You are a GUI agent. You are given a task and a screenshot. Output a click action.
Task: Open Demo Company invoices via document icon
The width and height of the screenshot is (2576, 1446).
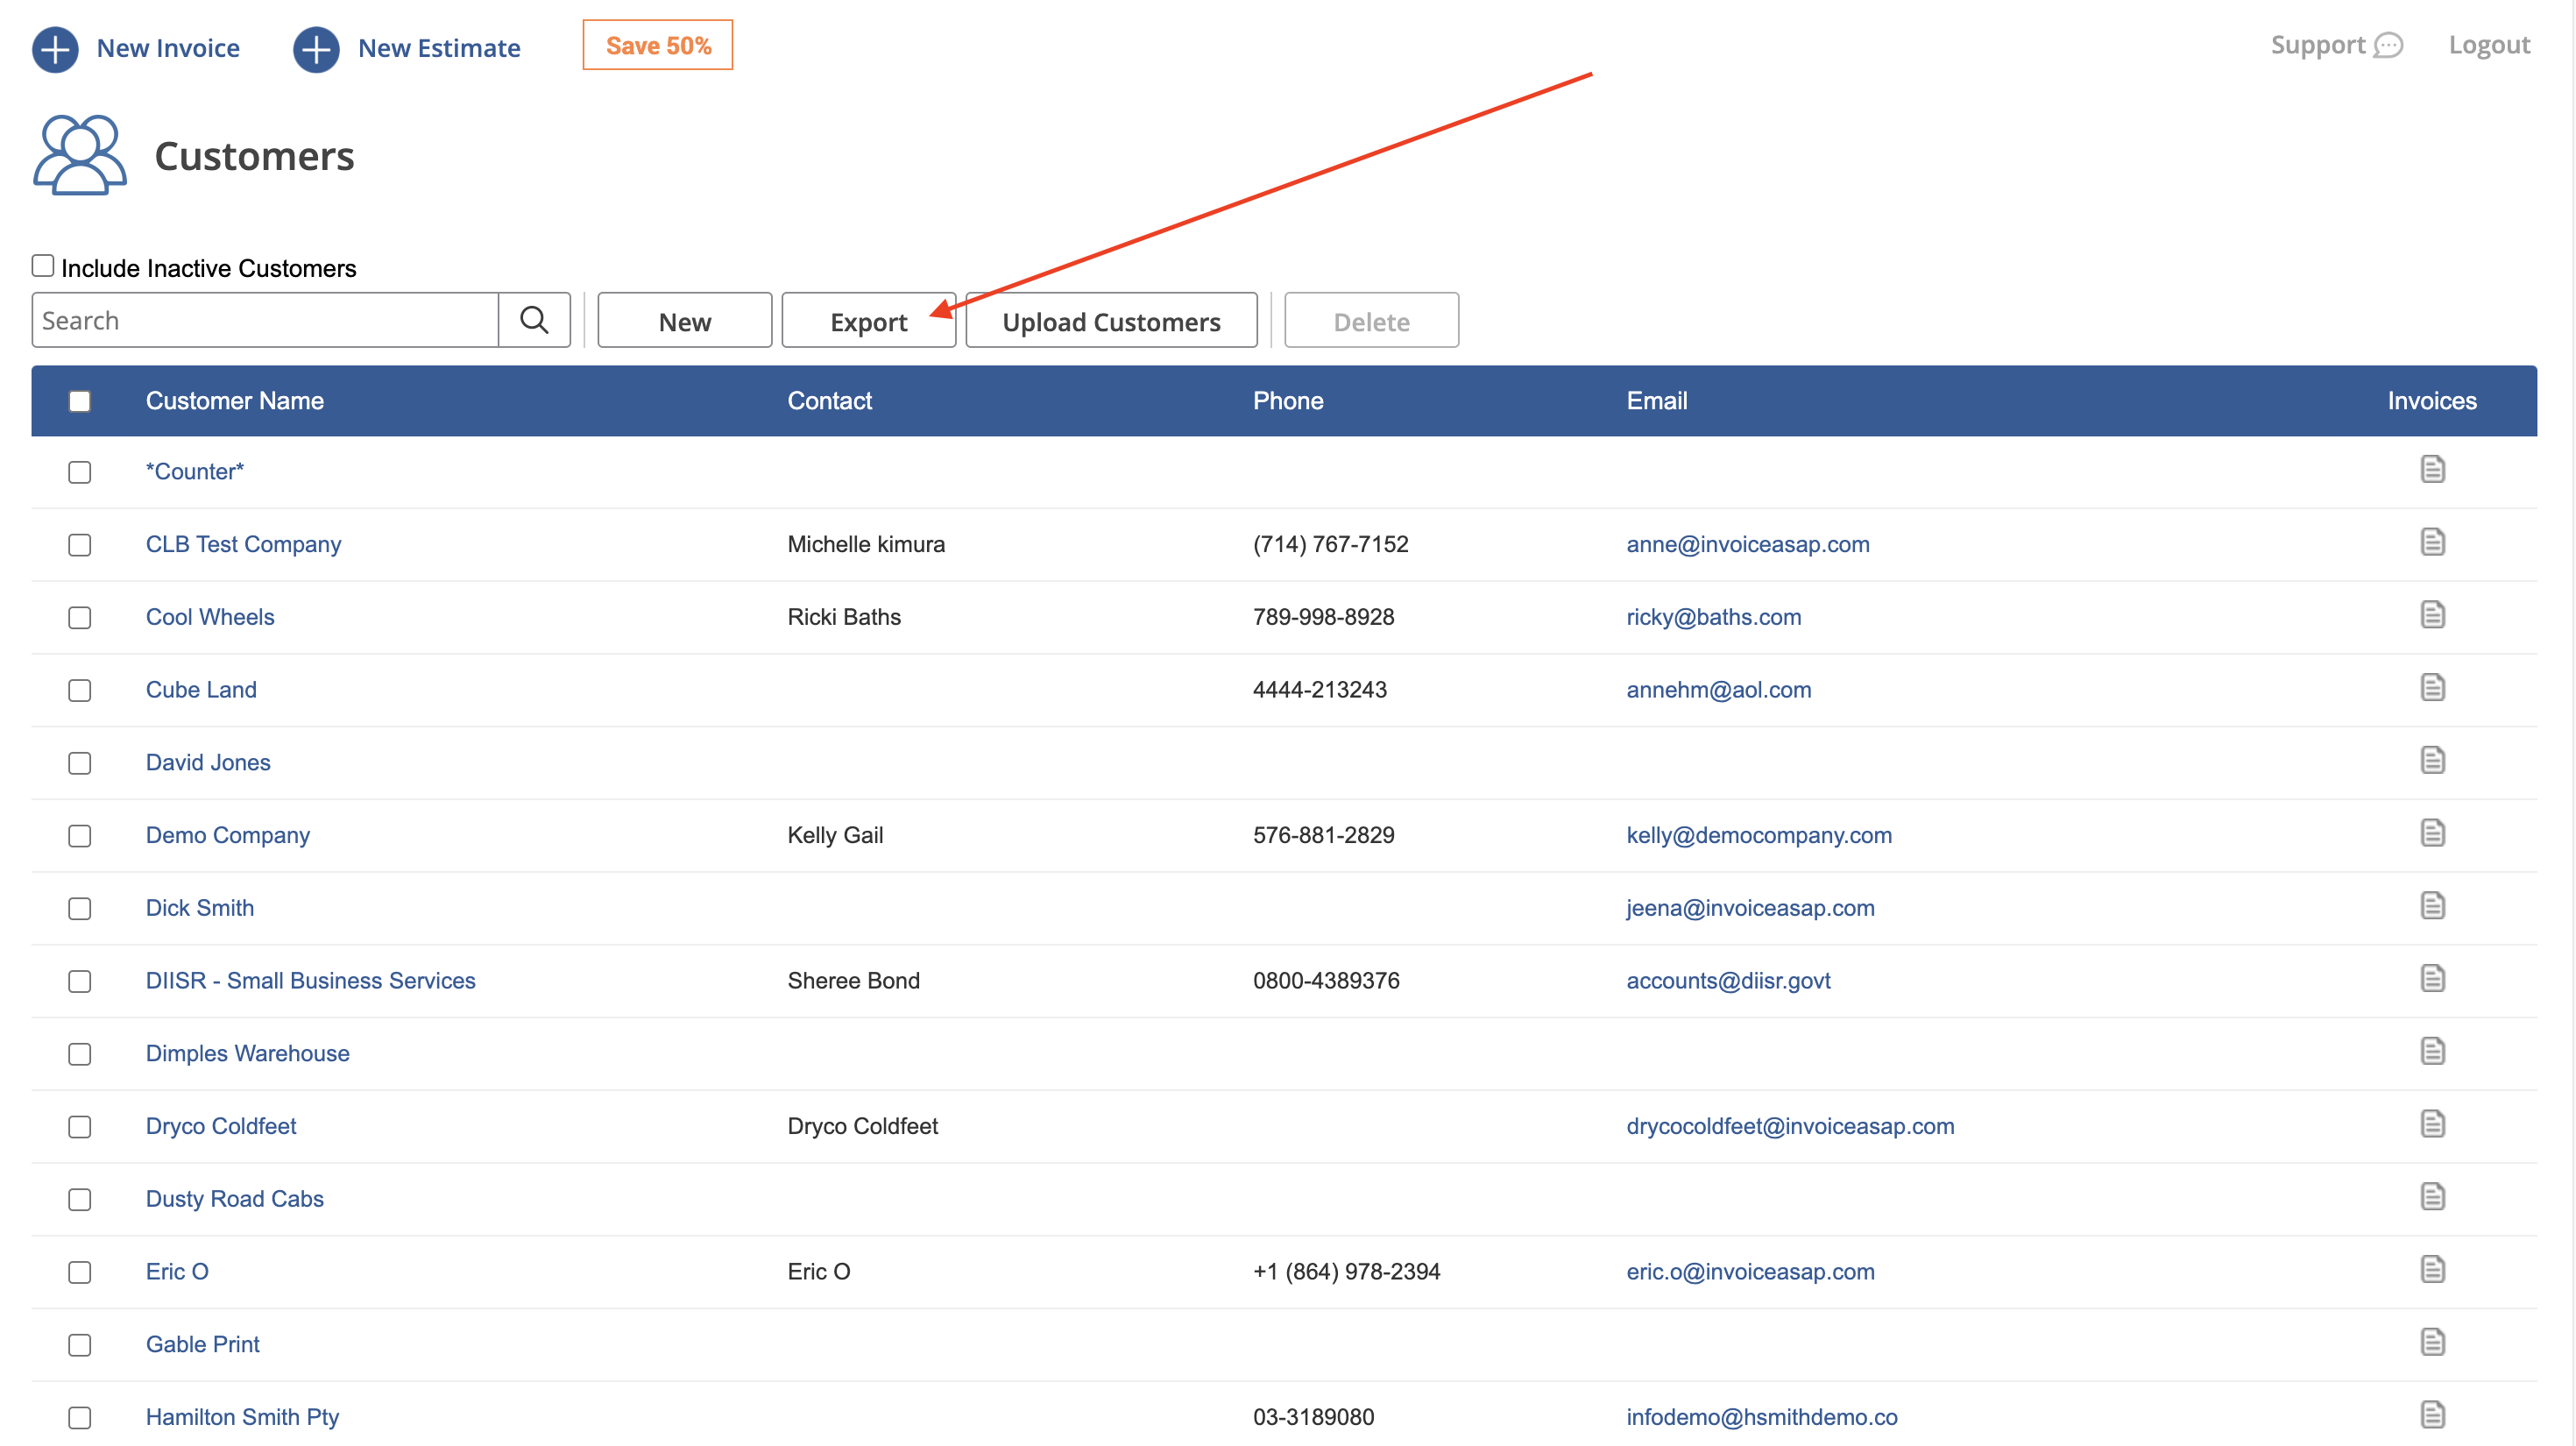click(2433, 832)
